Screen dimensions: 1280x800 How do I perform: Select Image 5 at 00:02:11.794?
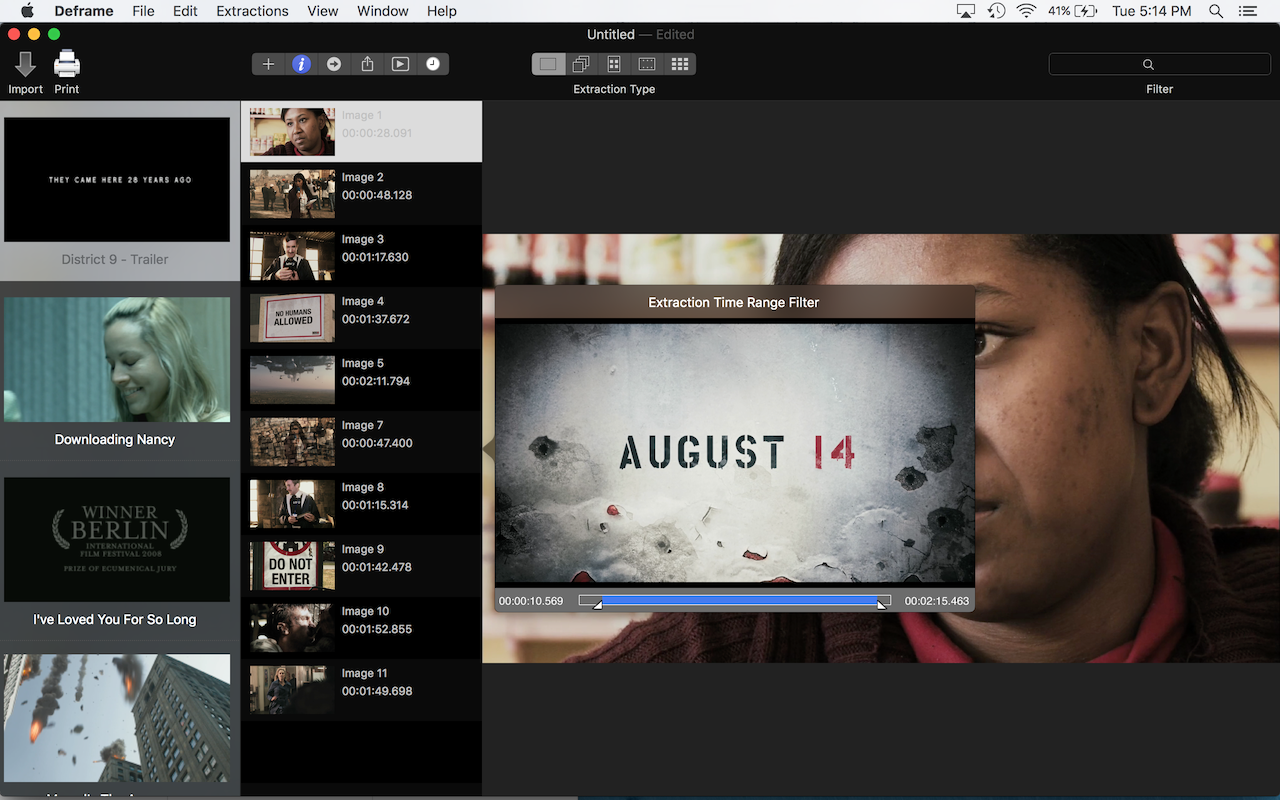point(361,379)
